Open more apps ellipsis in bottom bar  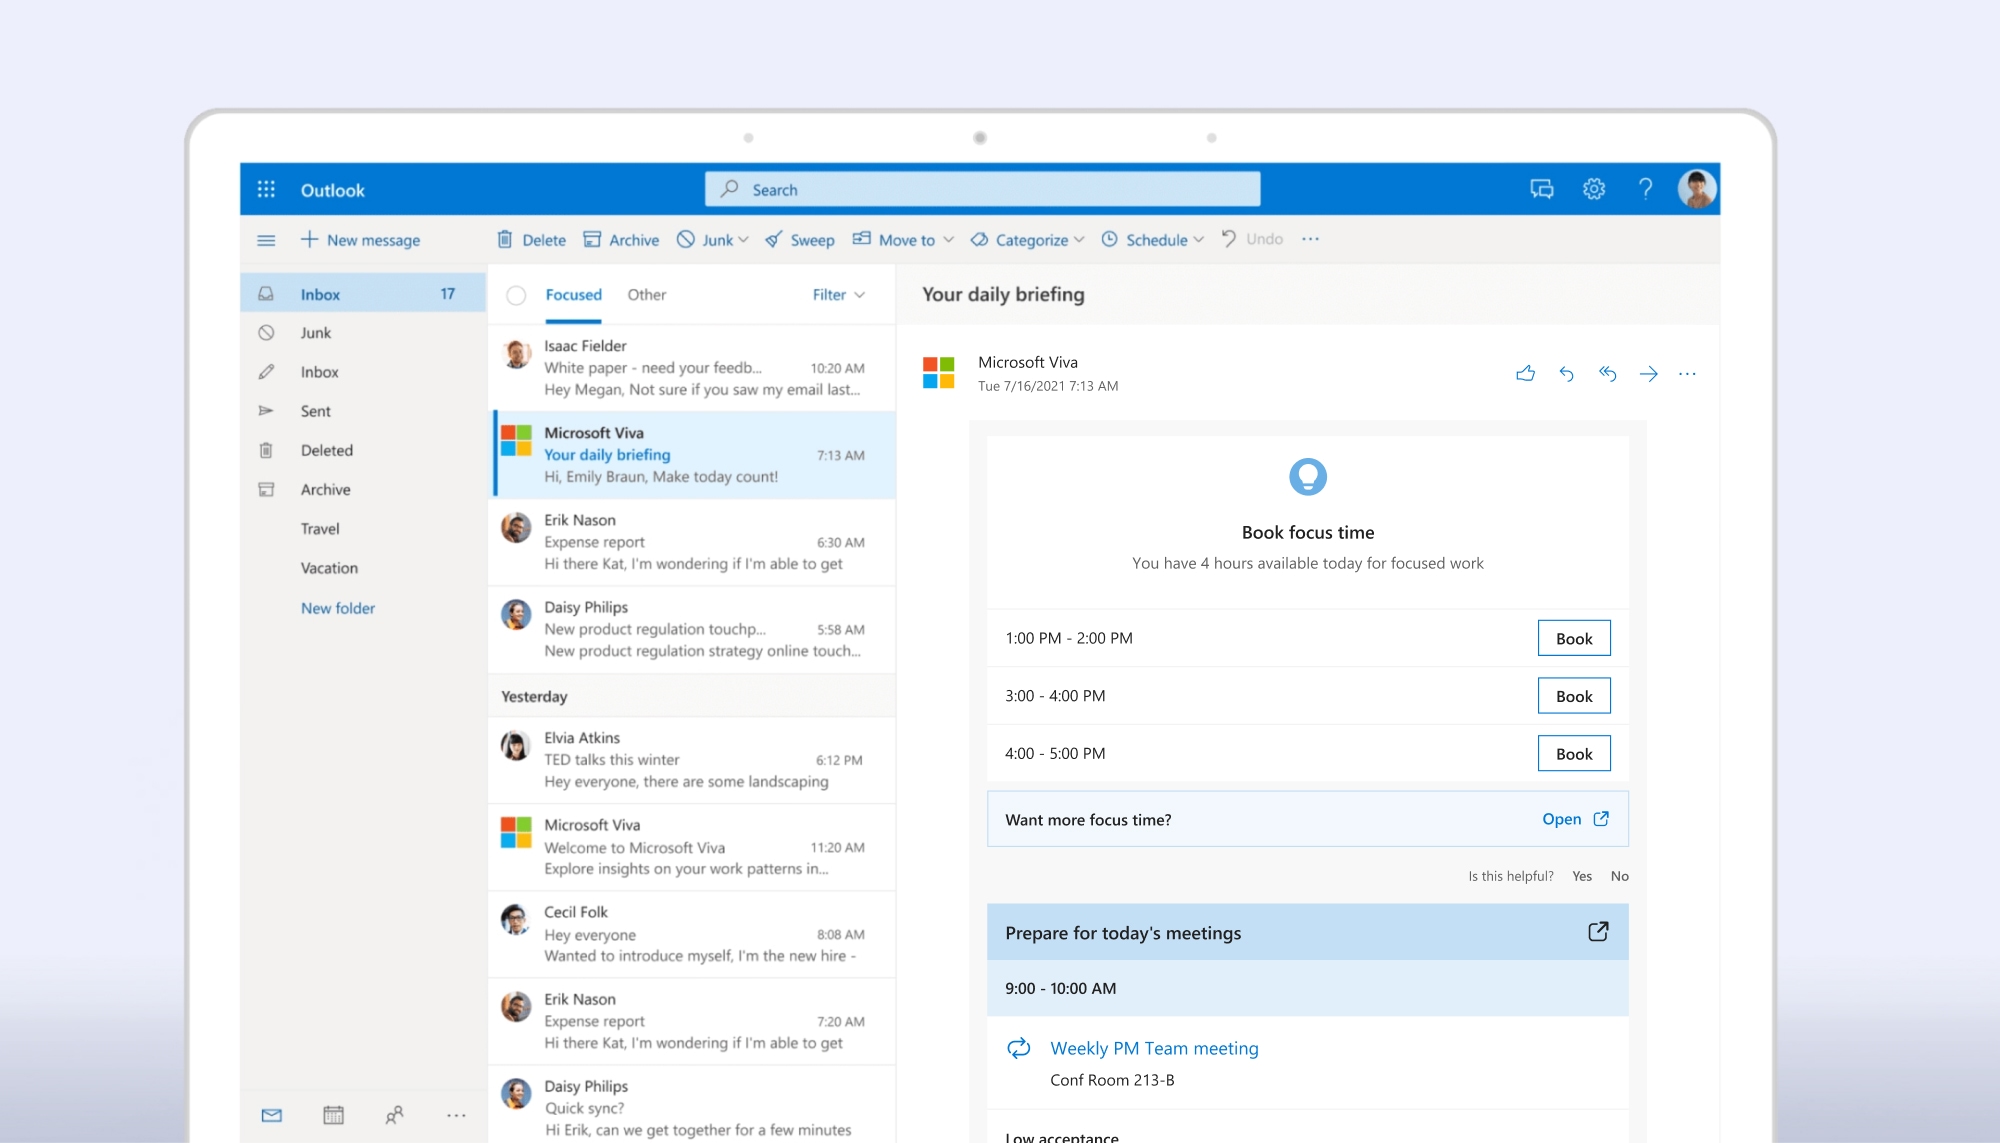click(456, 1115)
